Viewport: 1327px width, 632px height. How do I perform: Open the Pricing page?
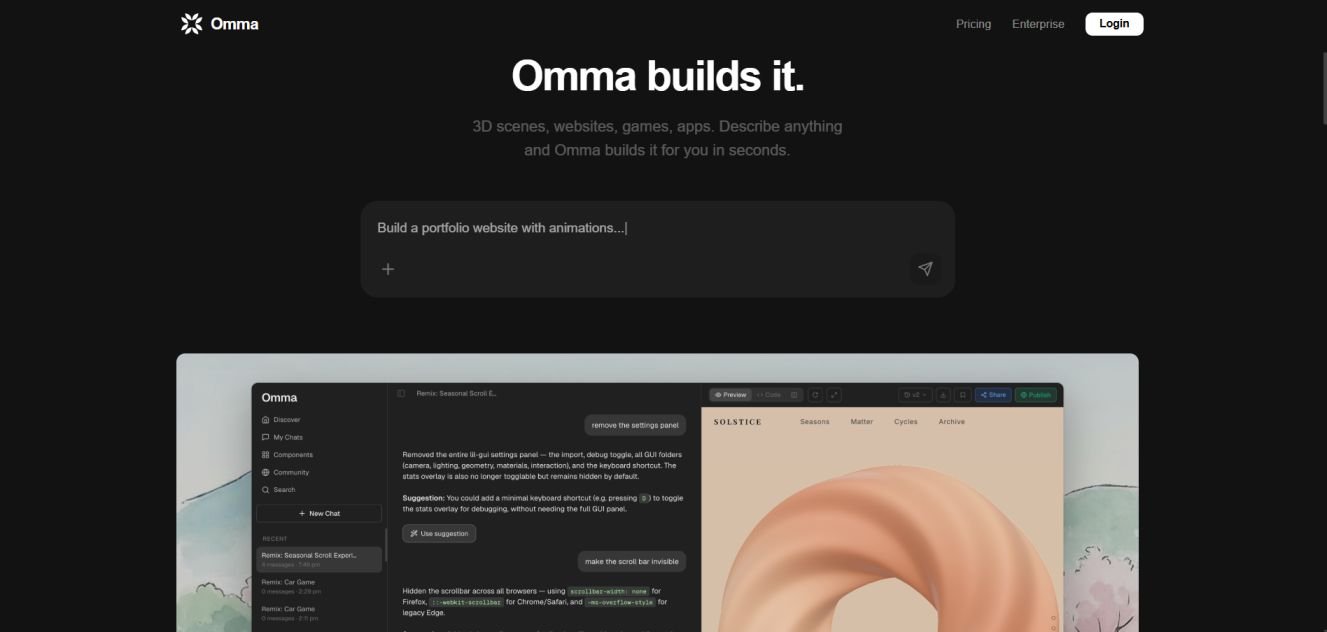pos(973,24)
